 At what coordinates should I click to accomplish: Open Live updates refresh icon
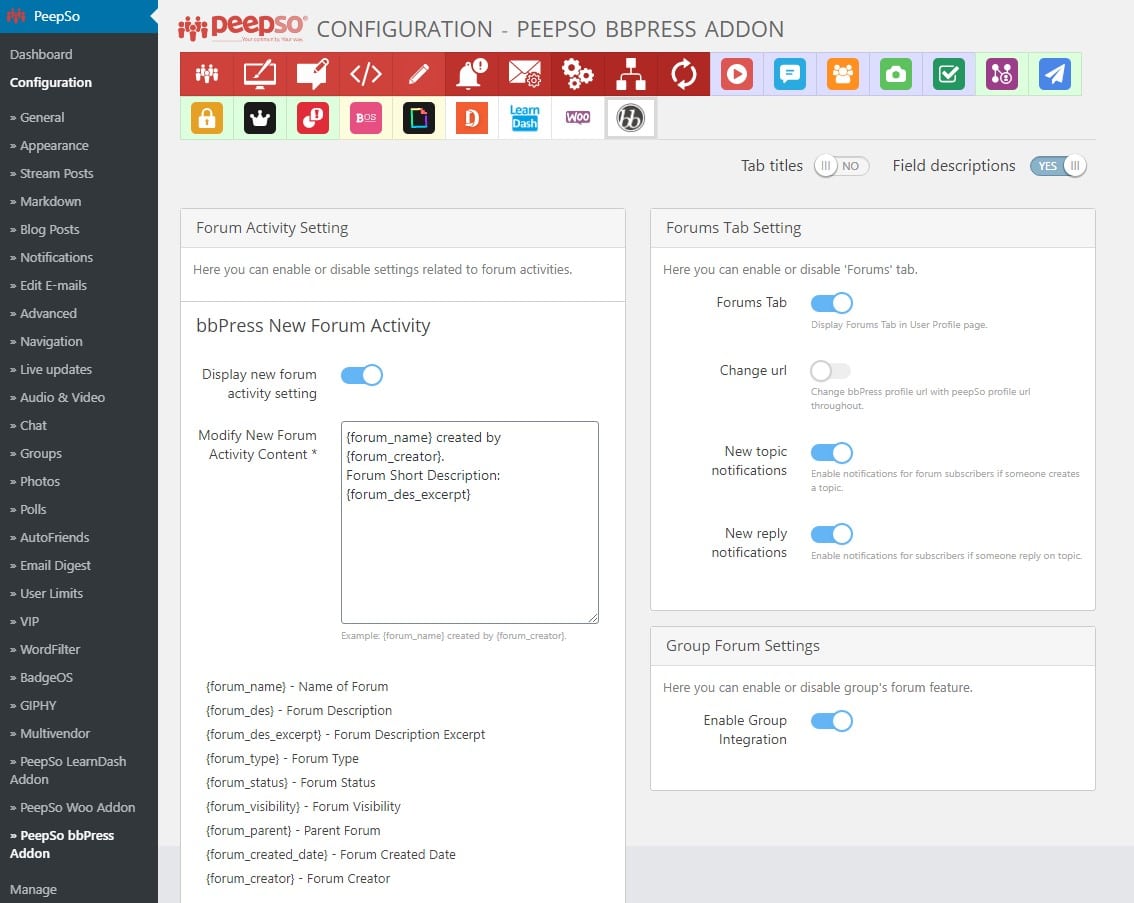point(683,74)
